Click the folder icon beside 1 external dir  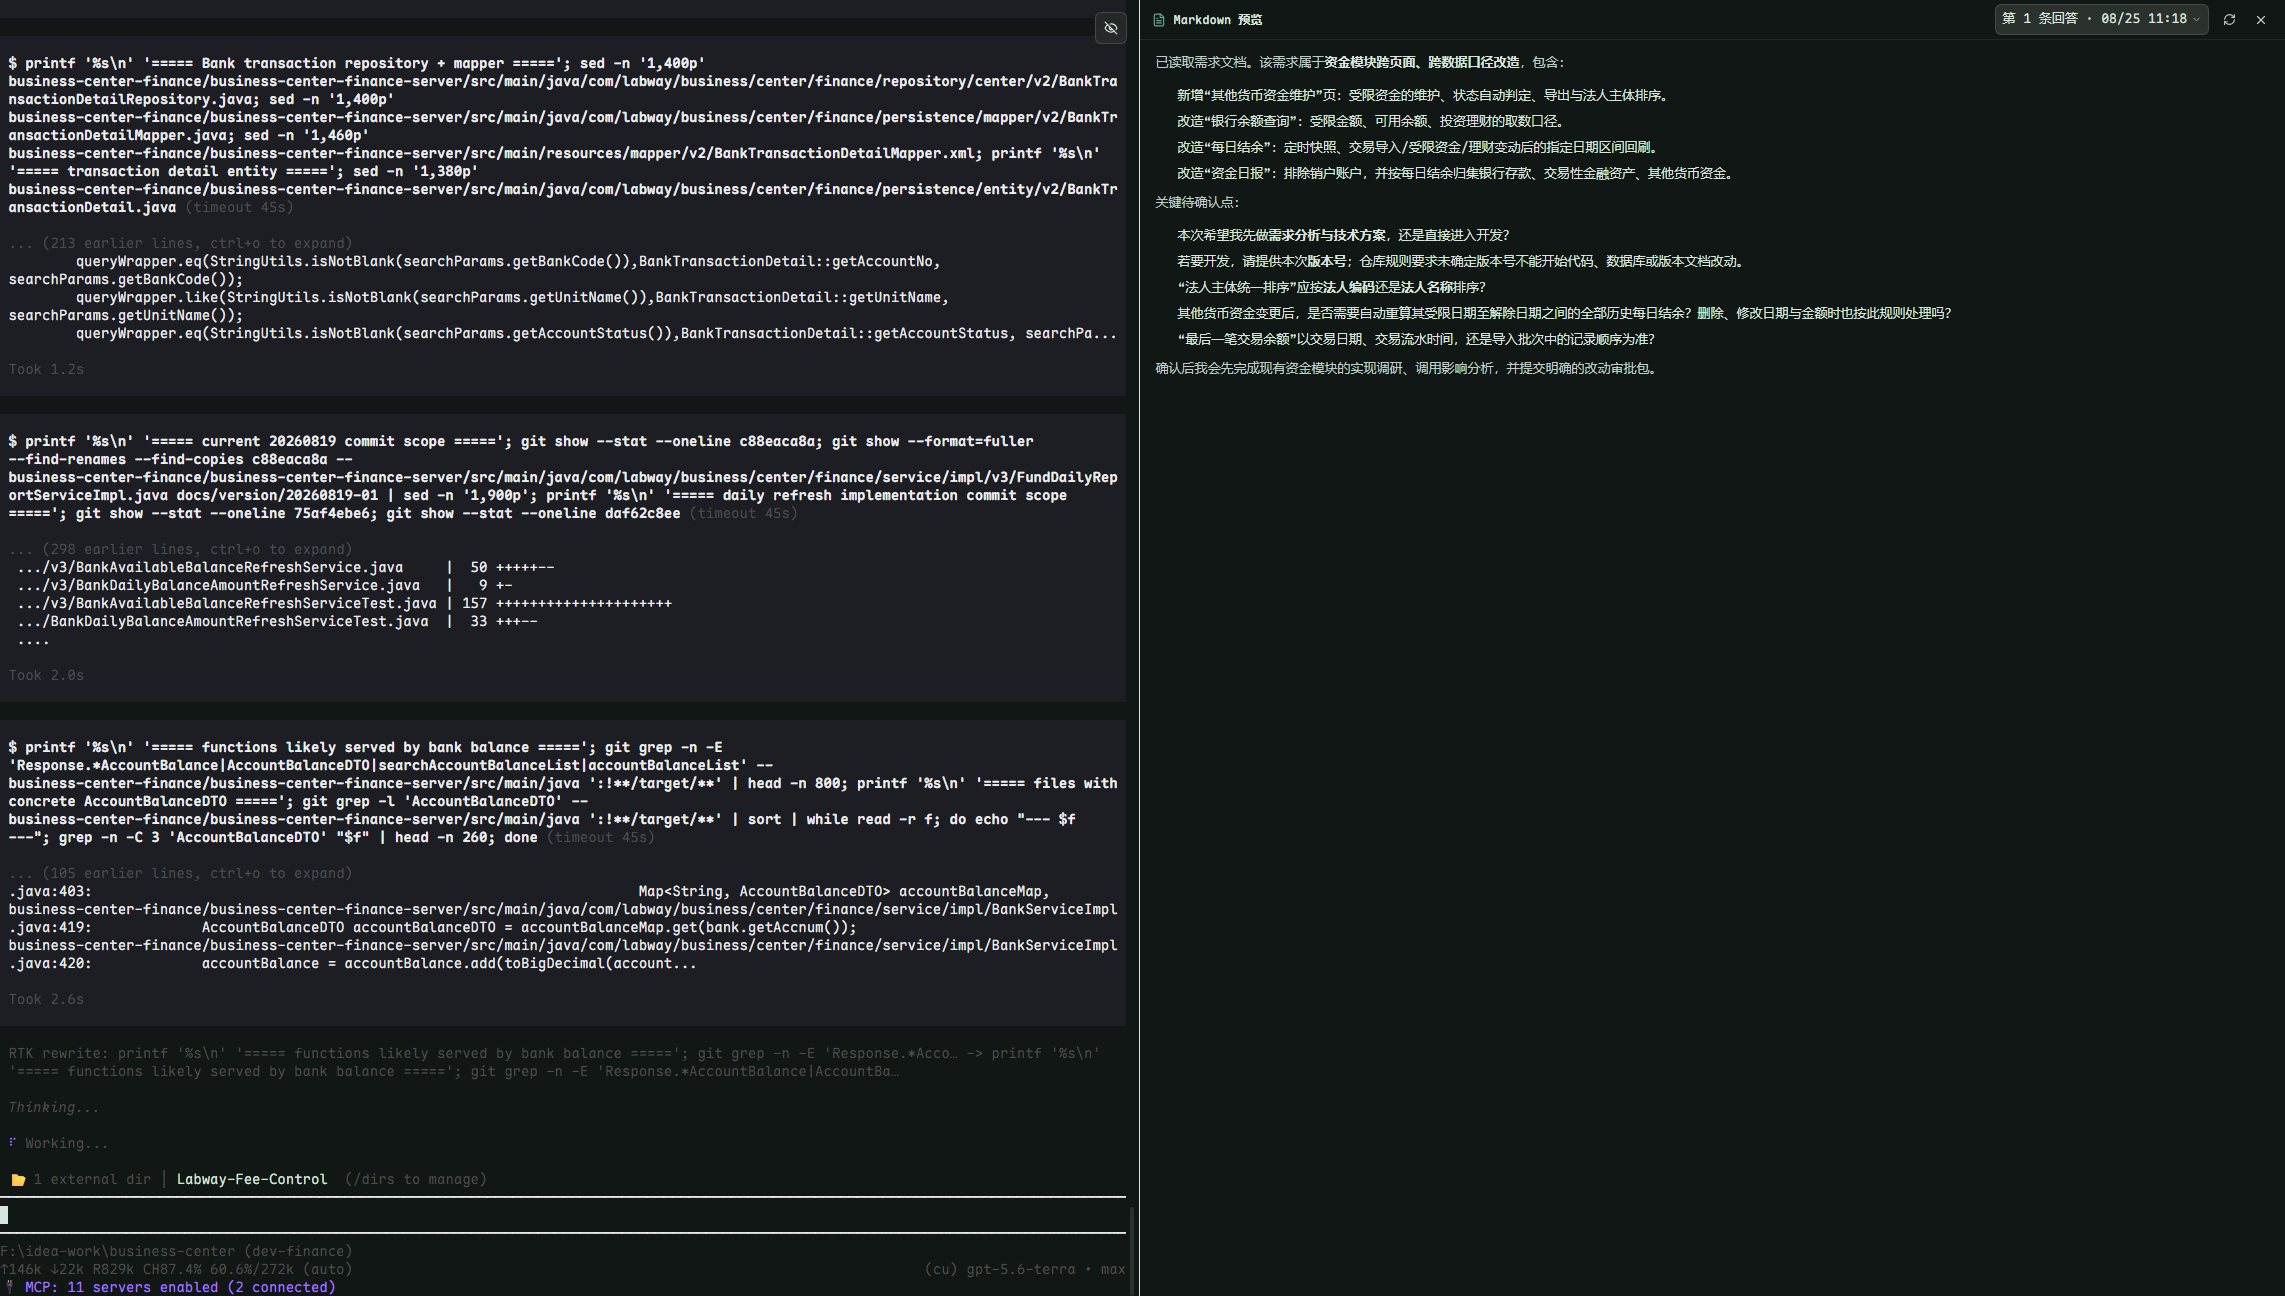(18, 1180)
